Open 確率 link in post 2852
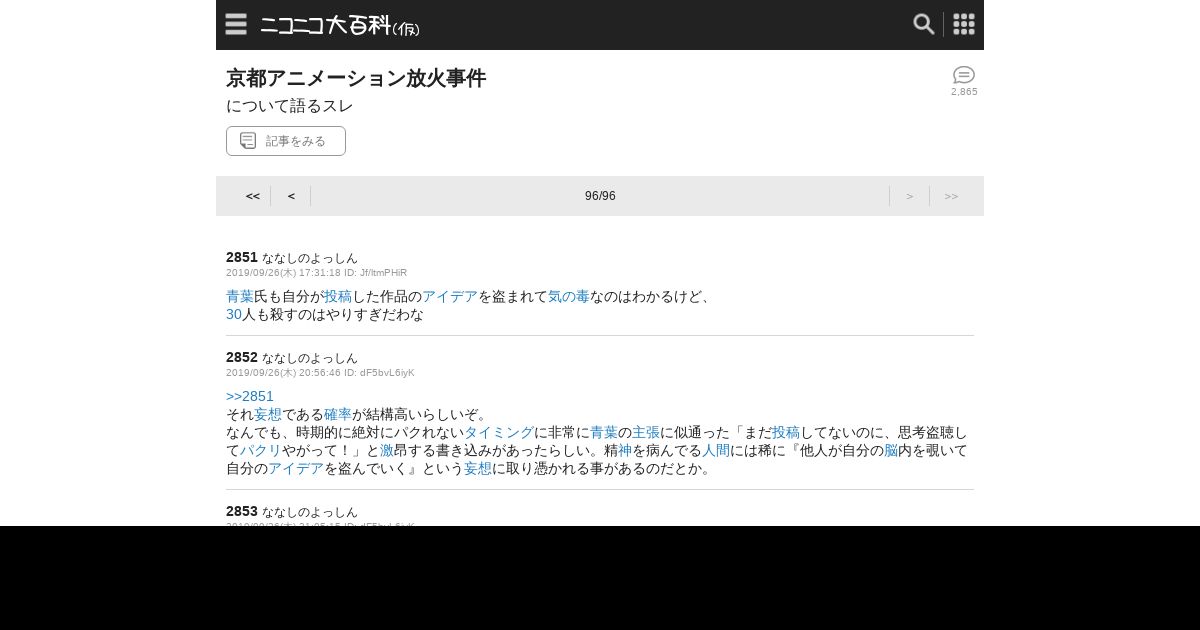This screenshot has height=630, width=1200. (x=338, y=414)
